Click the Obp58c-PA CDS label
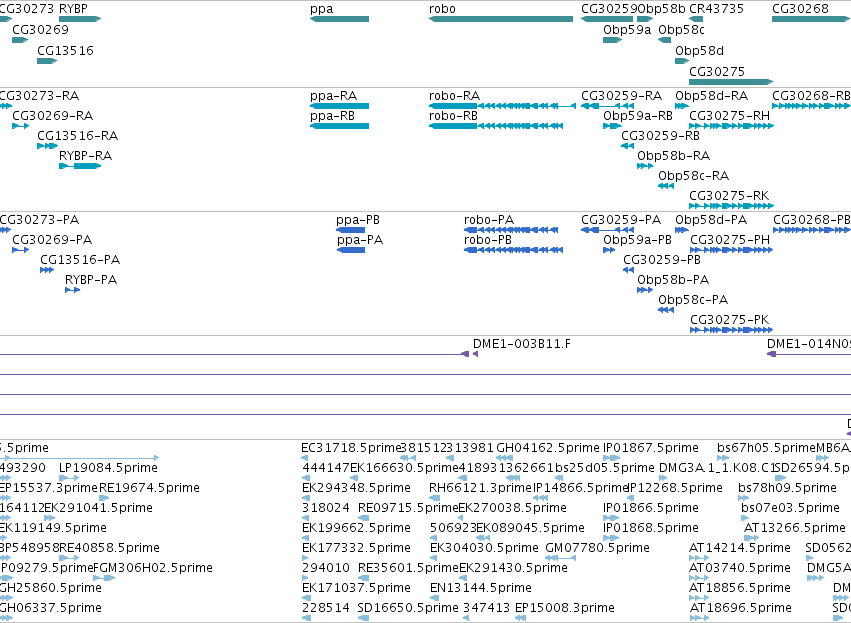 [x=693, y=300]
